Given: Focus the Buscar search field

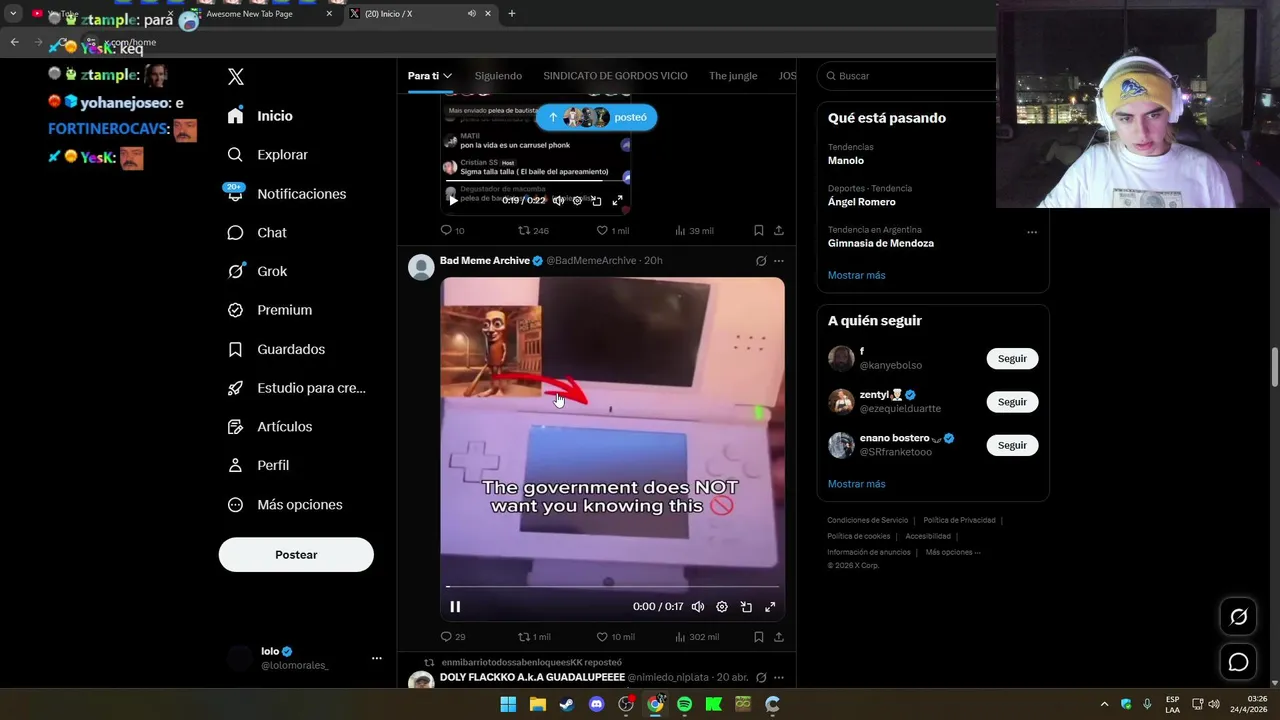Looking at the screenshot, I should click(x=907, y=76).
